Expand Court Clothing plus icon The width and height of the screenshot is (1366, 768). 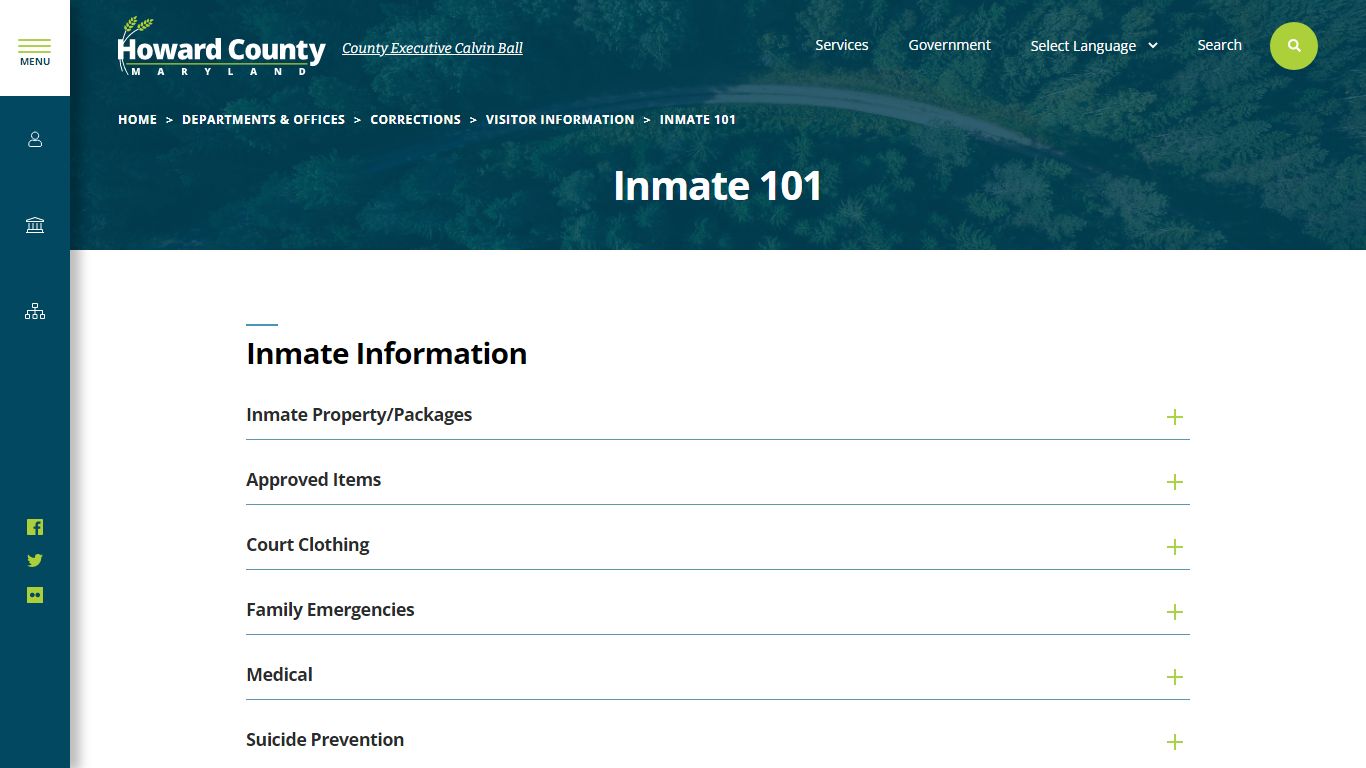tap(1175, 547)
